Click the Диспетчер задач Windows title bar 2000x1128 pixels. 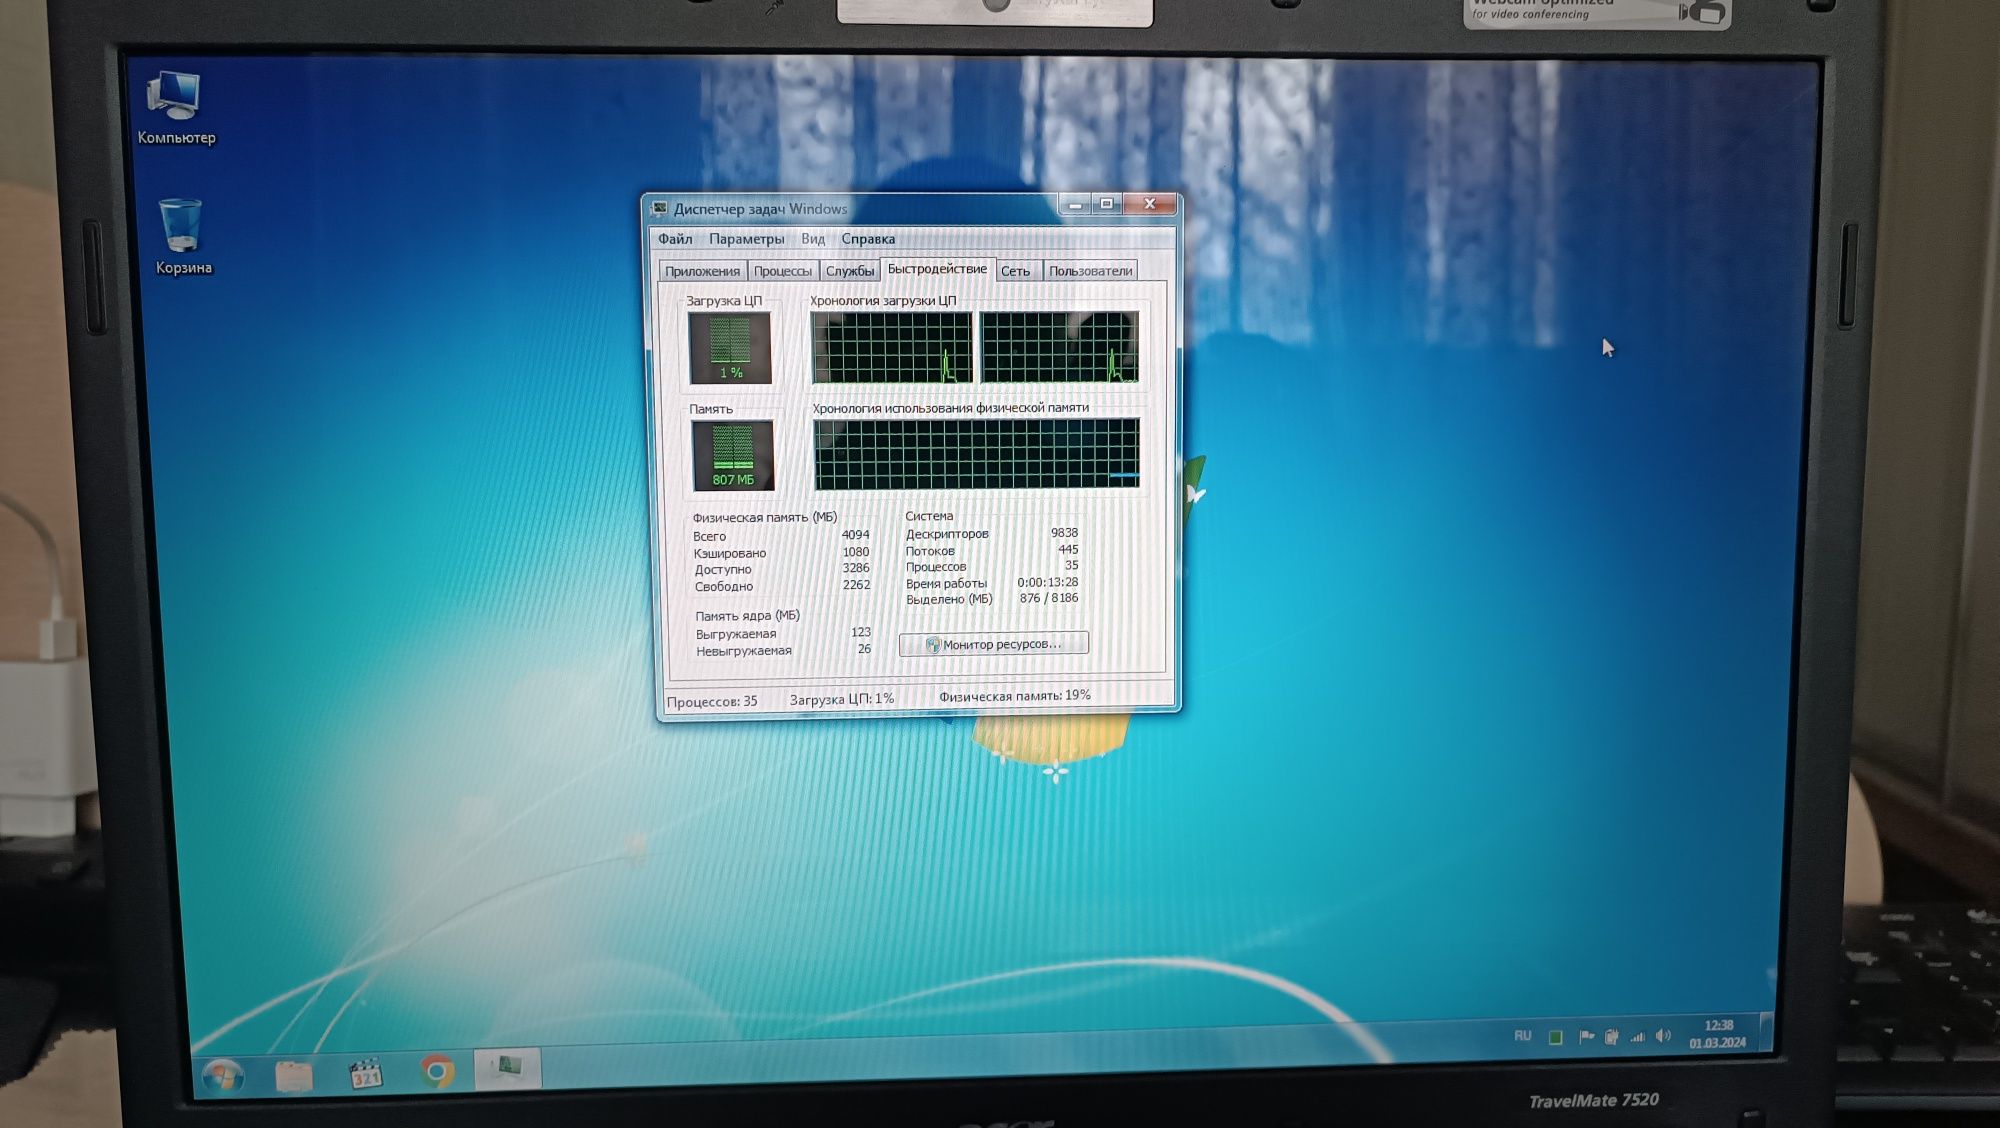[x=760, y=208]
